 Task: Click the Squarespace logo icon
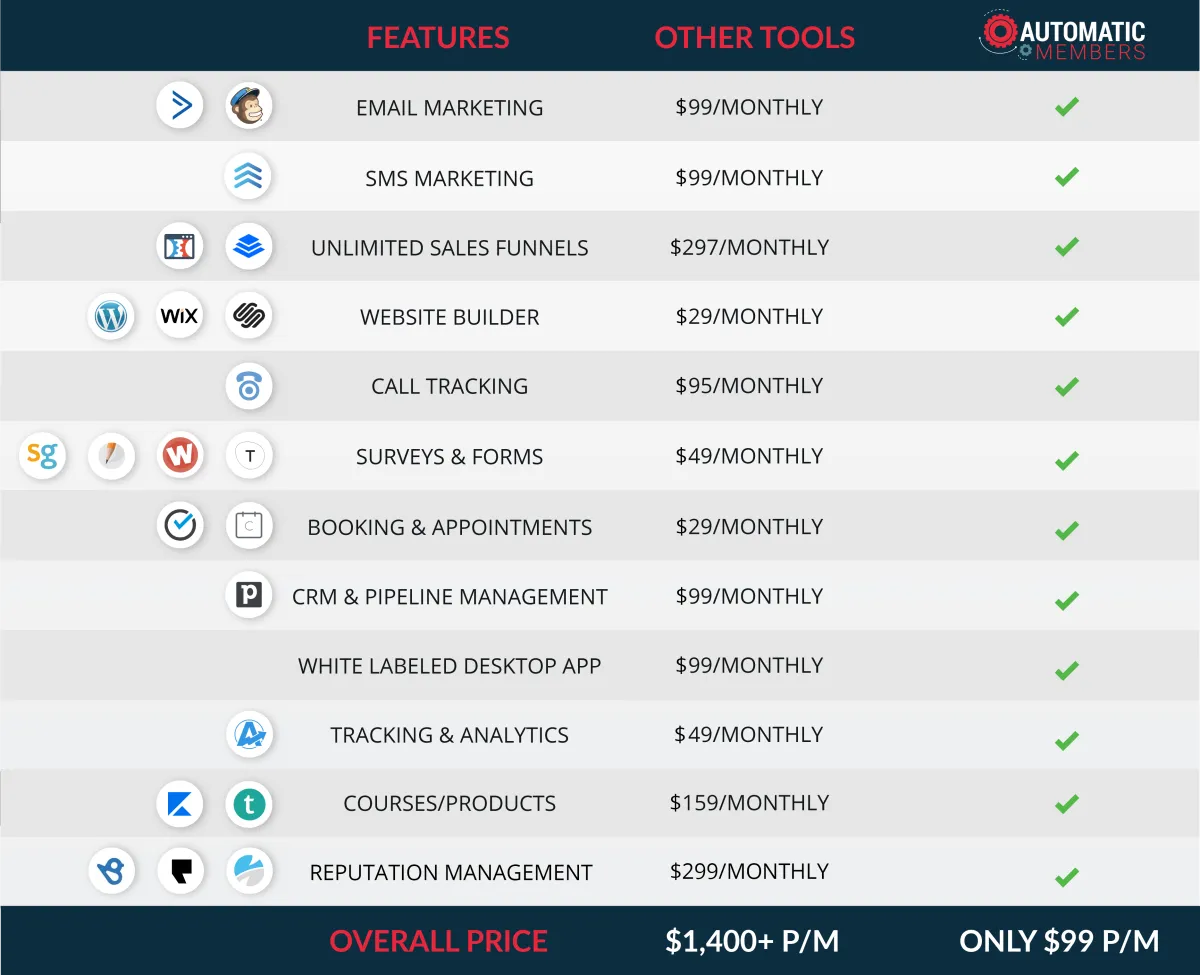pos(248,316)
